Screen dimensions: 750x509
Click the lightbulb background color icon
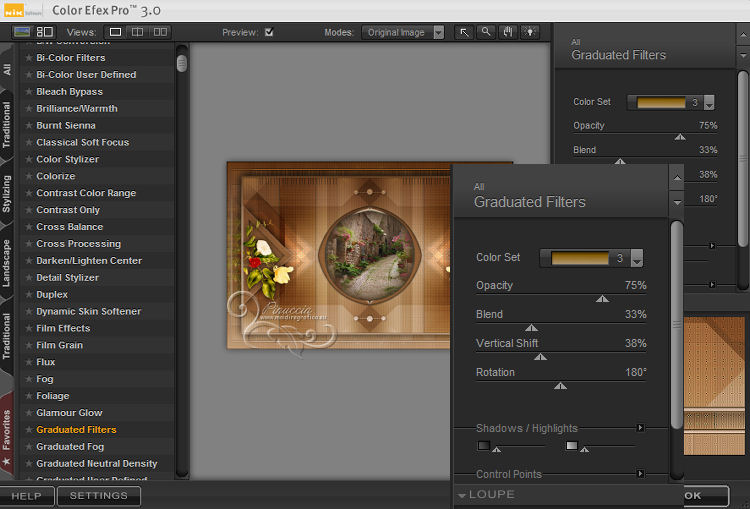click(x=528, y=32)
